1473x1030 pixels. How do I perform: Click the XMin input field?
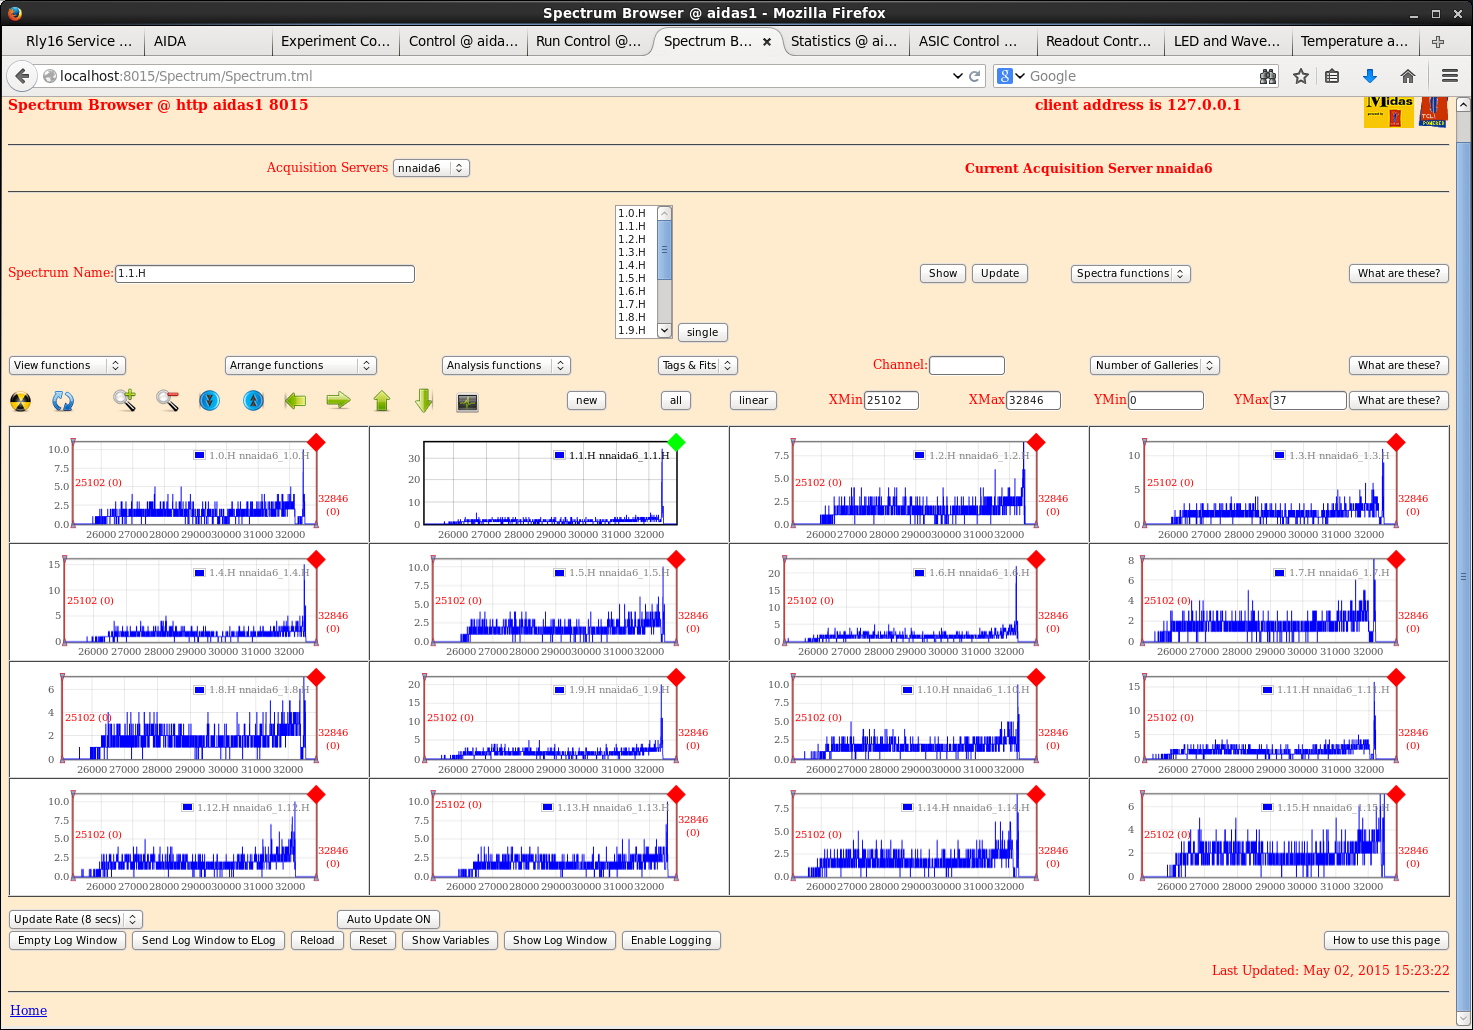pos(890,400)
